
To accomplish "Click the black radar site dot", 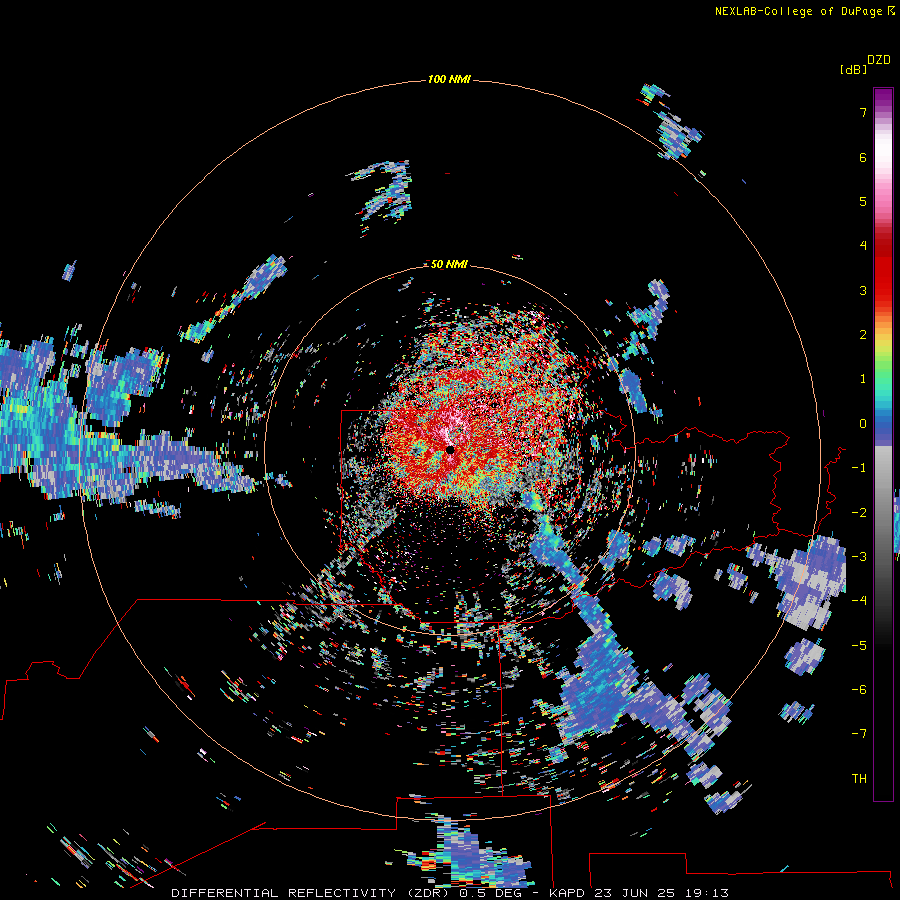I will click(x=450, y=450).
